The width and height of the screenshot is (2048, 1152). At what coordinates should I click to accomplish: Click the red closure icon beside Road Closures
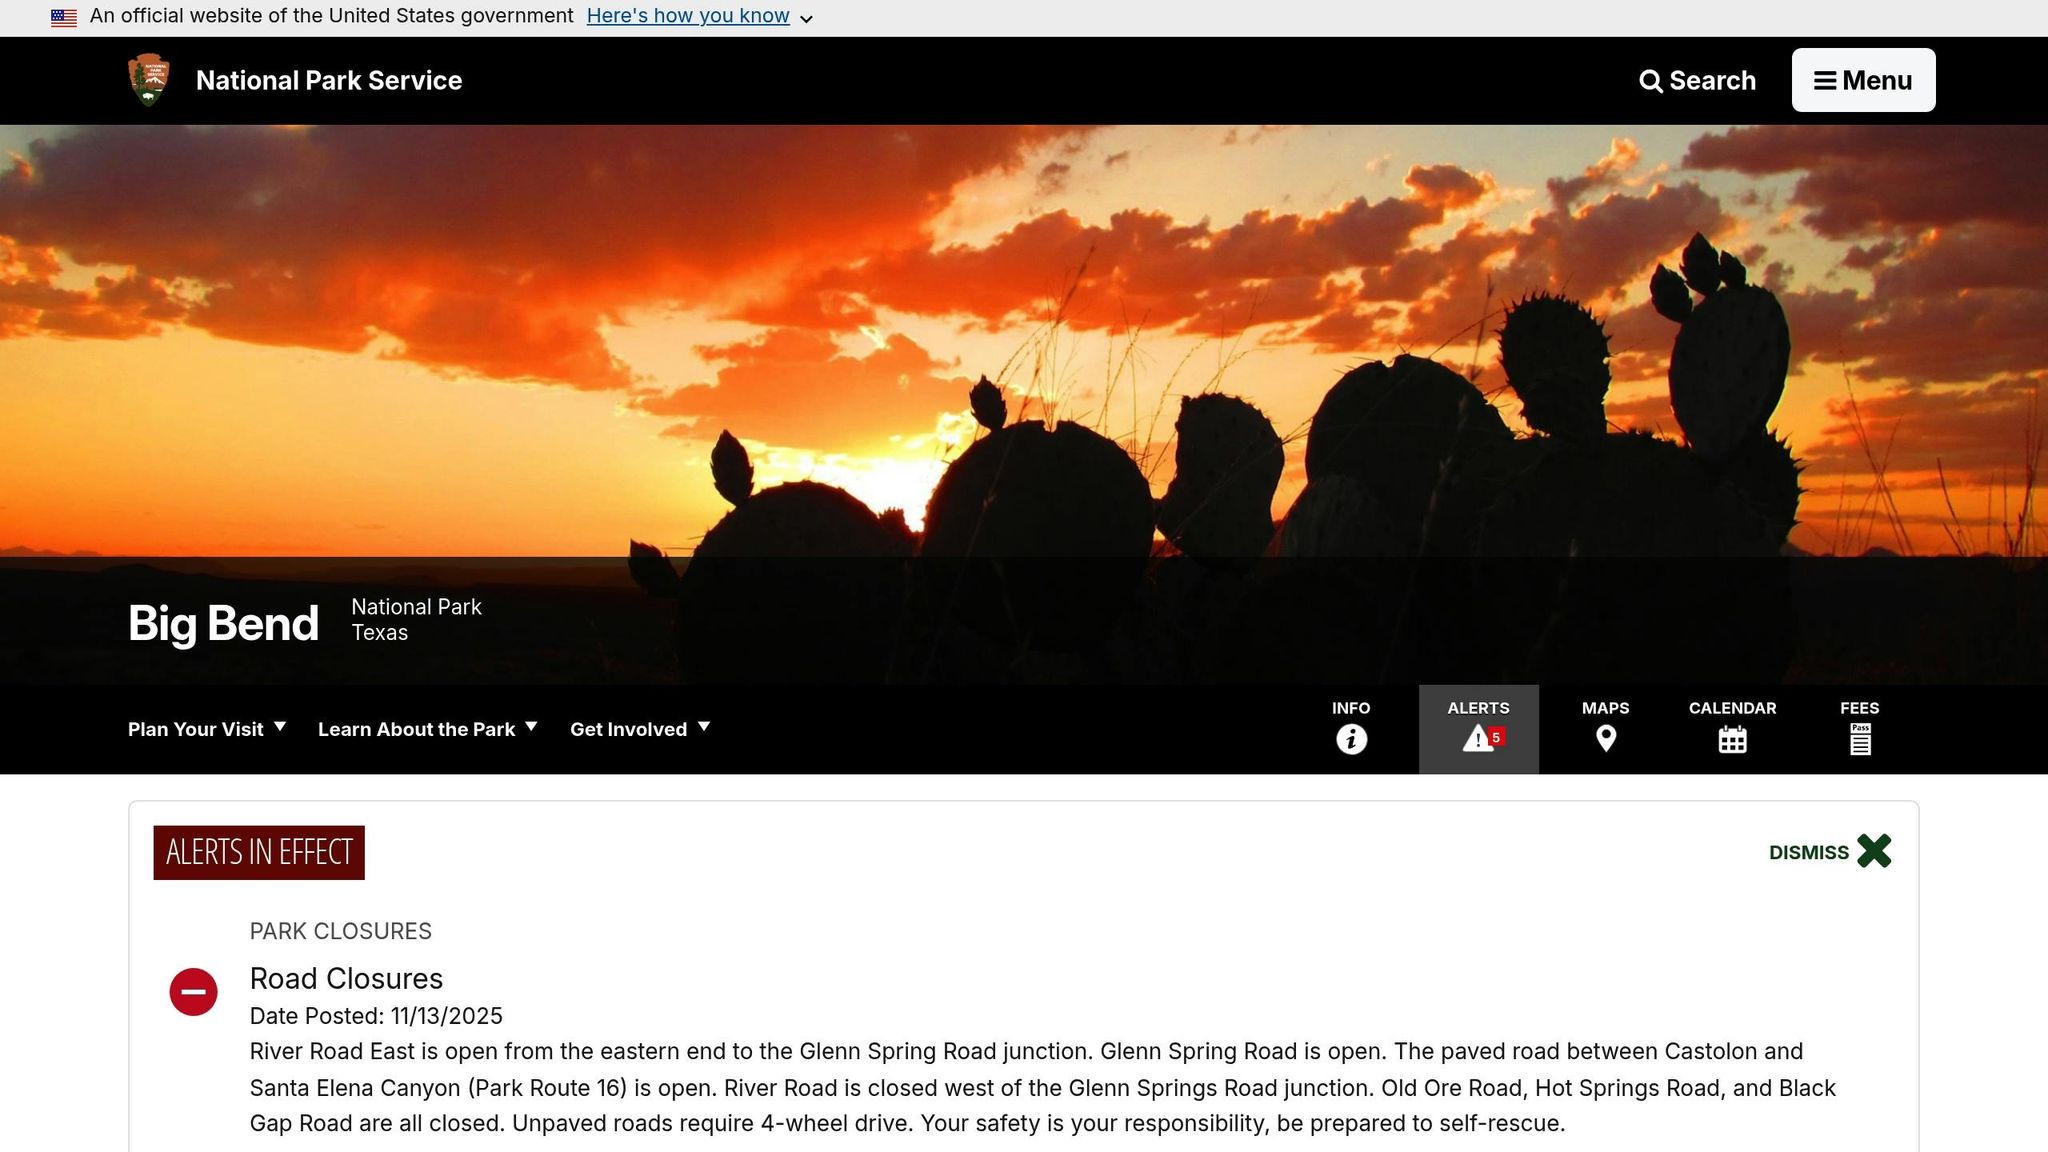[193, 992]
